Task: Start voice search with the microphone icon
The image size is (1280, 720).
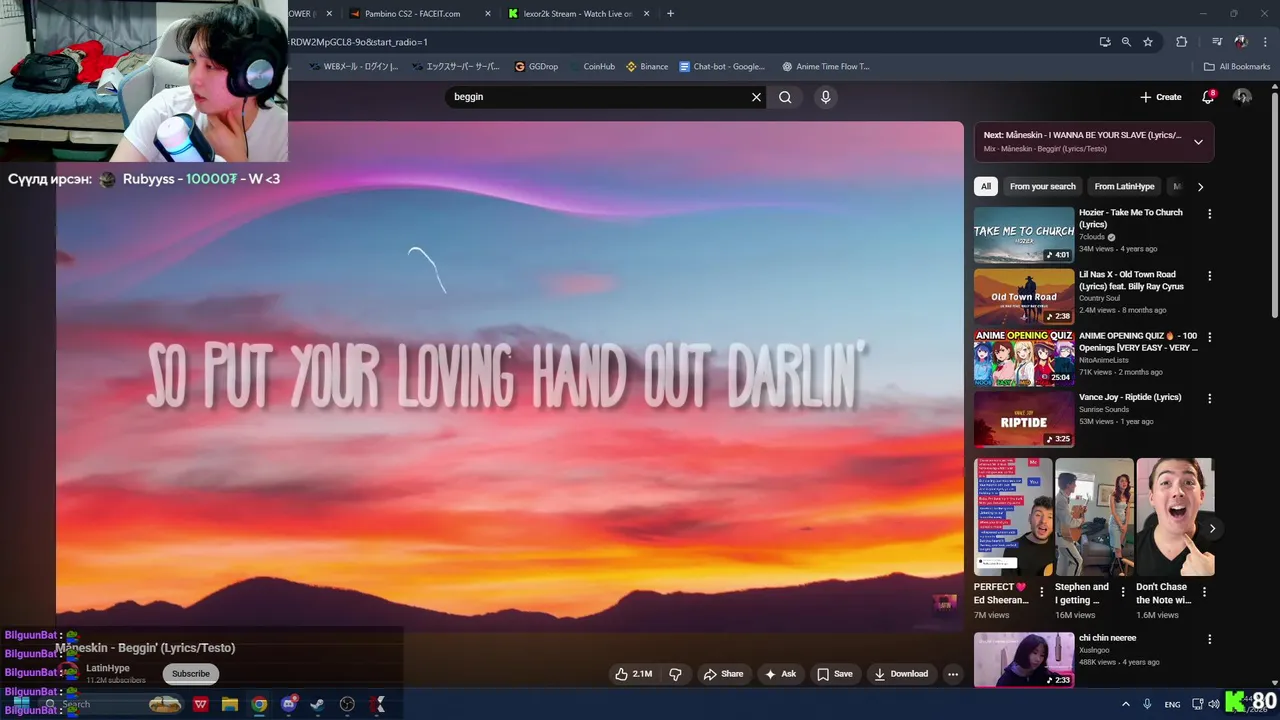Action: click(825, 97)
